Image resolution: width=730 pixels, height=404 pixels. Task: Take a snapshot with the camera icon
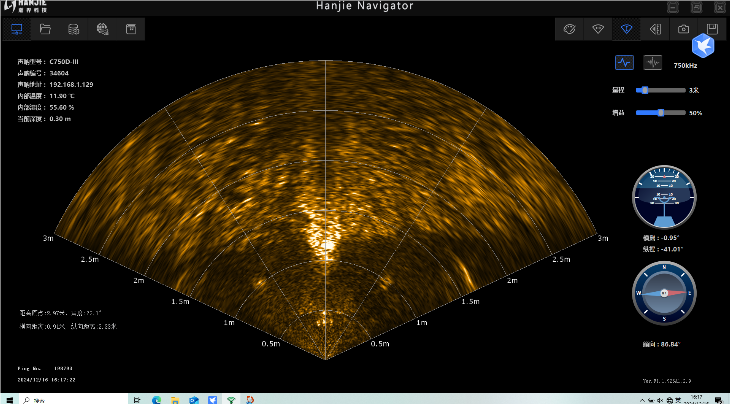683,29
